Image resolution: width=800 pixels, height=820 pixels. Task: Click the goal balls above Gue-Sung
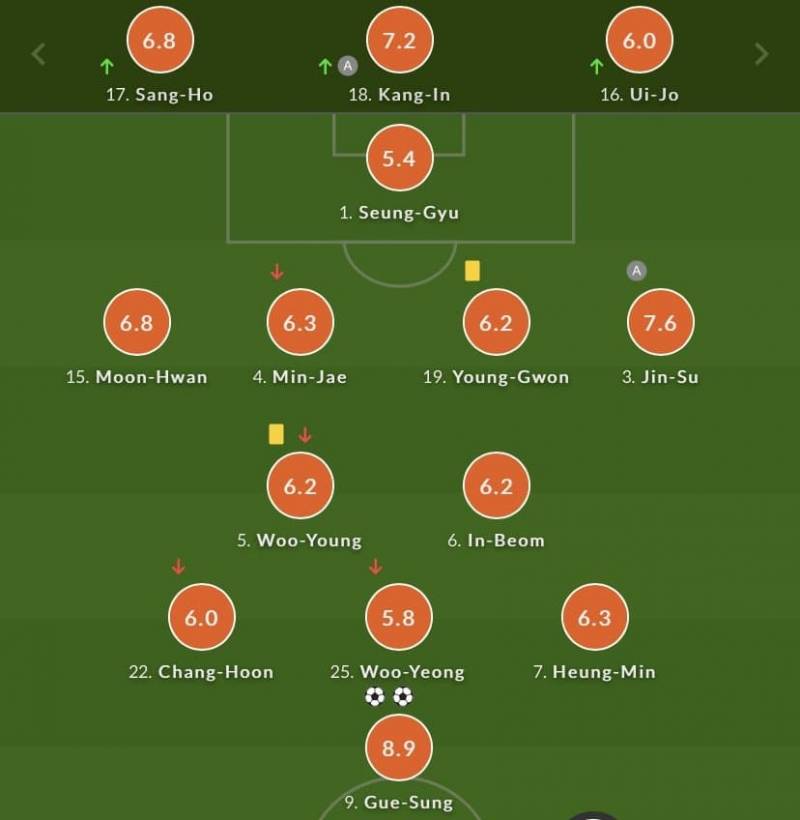389,697
